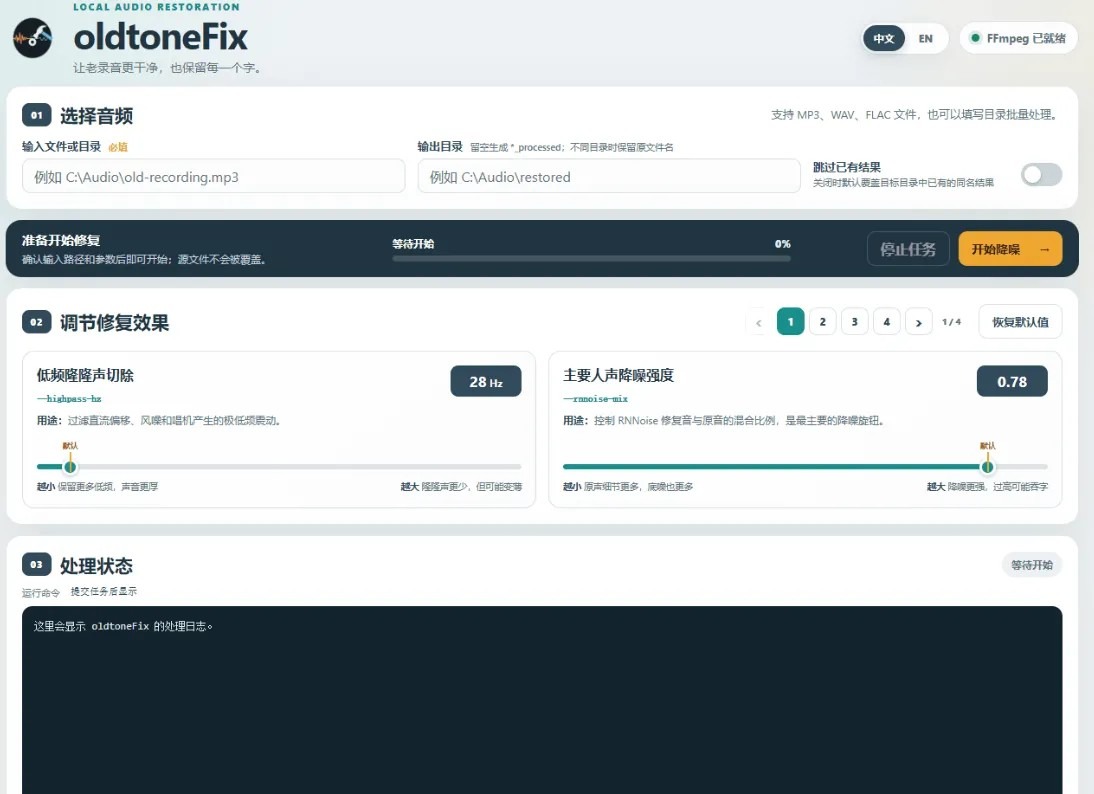The image size is (1094, 794).
Task: Click the 03 step badge
Action: (x=36, y=564)
